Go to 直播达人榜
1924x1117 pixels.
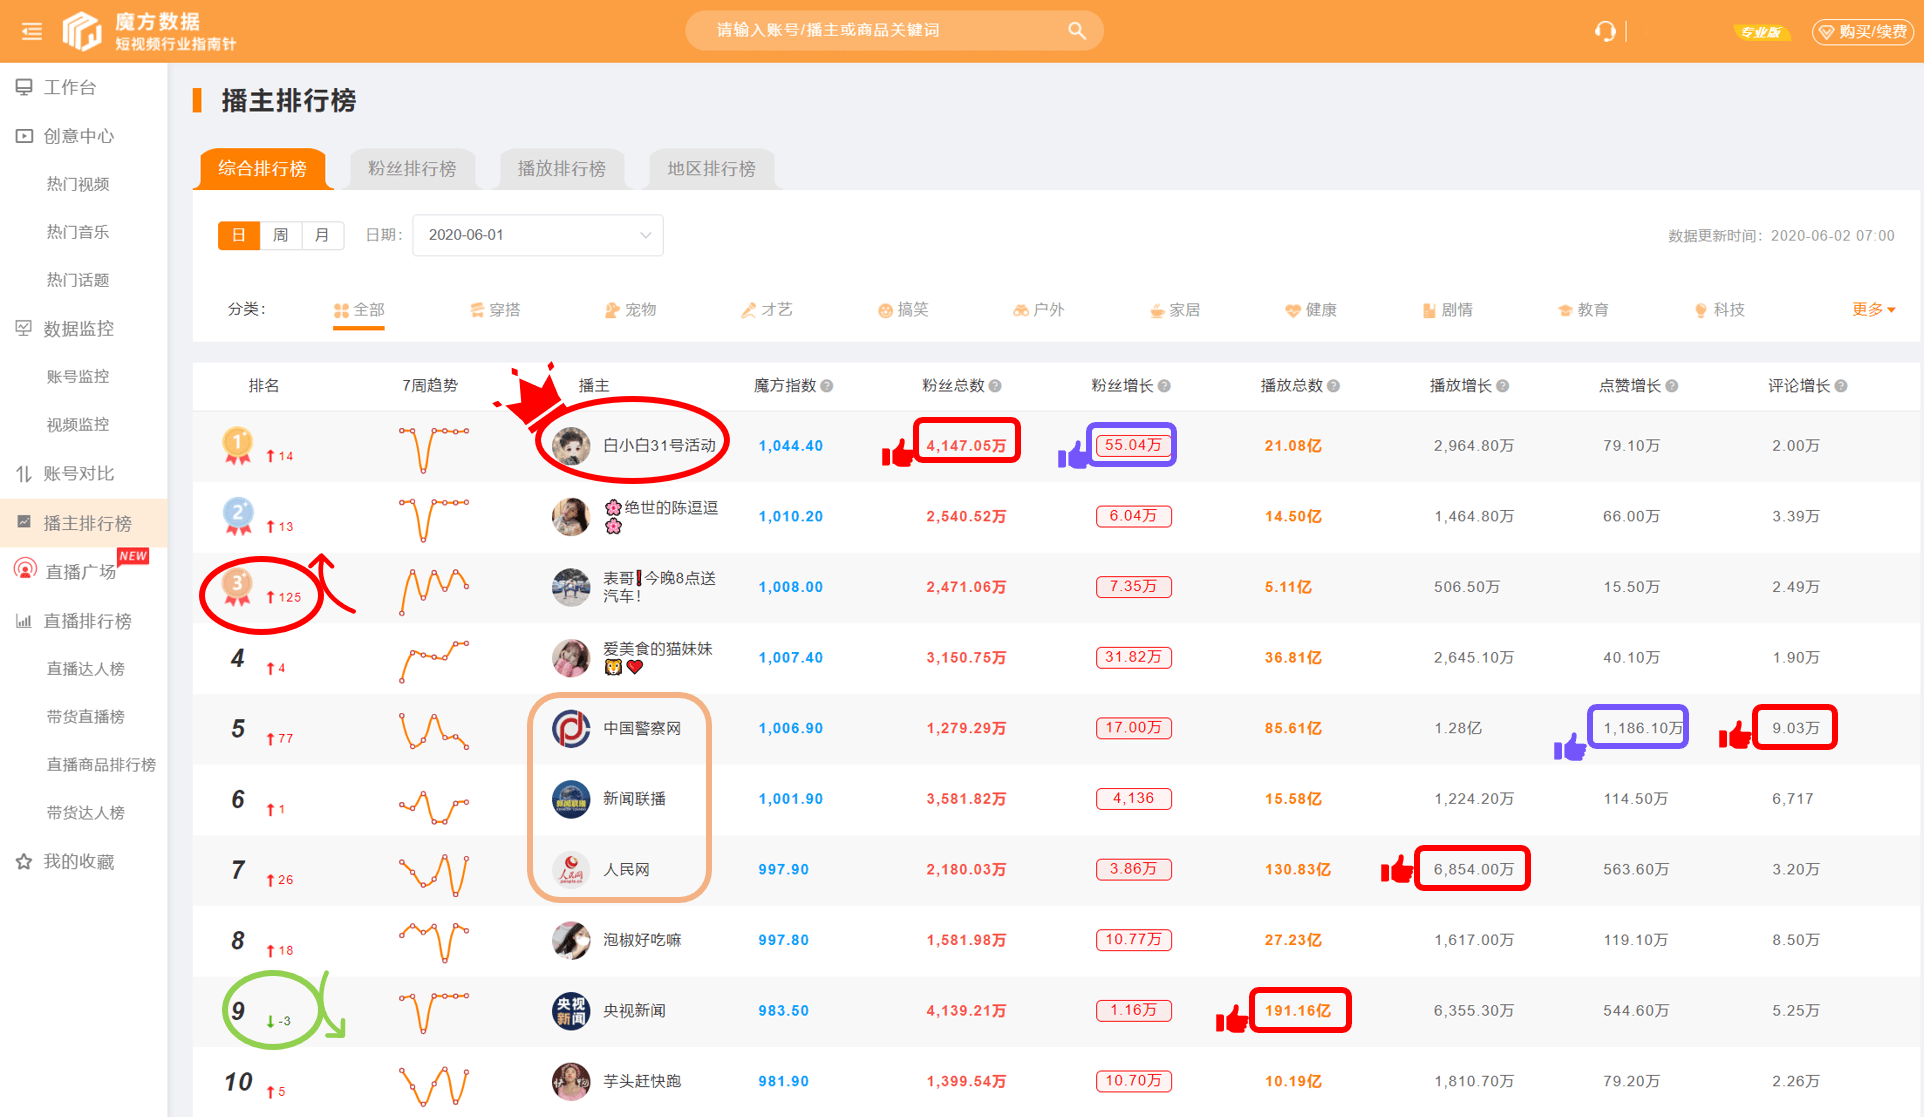click(x=86, y=669)
